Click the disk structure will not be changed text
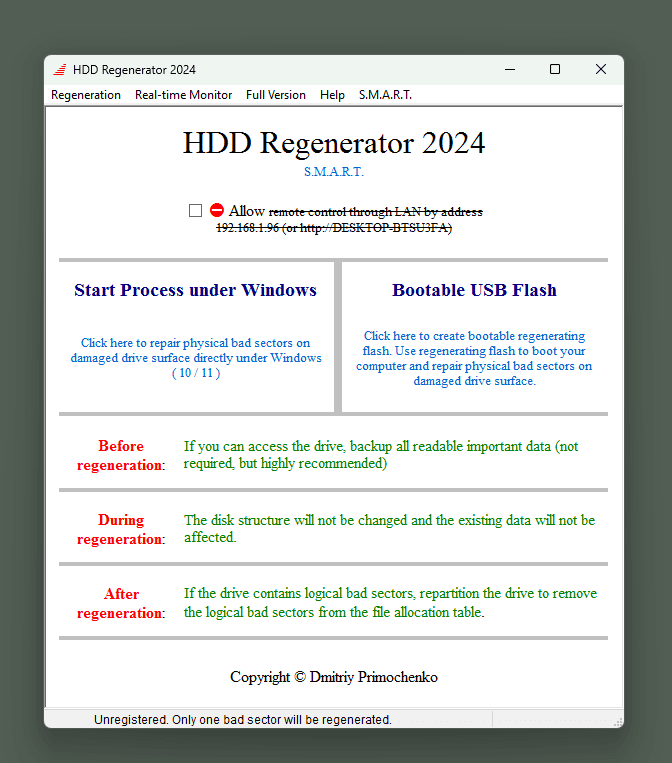 click(x=389, y=528)
